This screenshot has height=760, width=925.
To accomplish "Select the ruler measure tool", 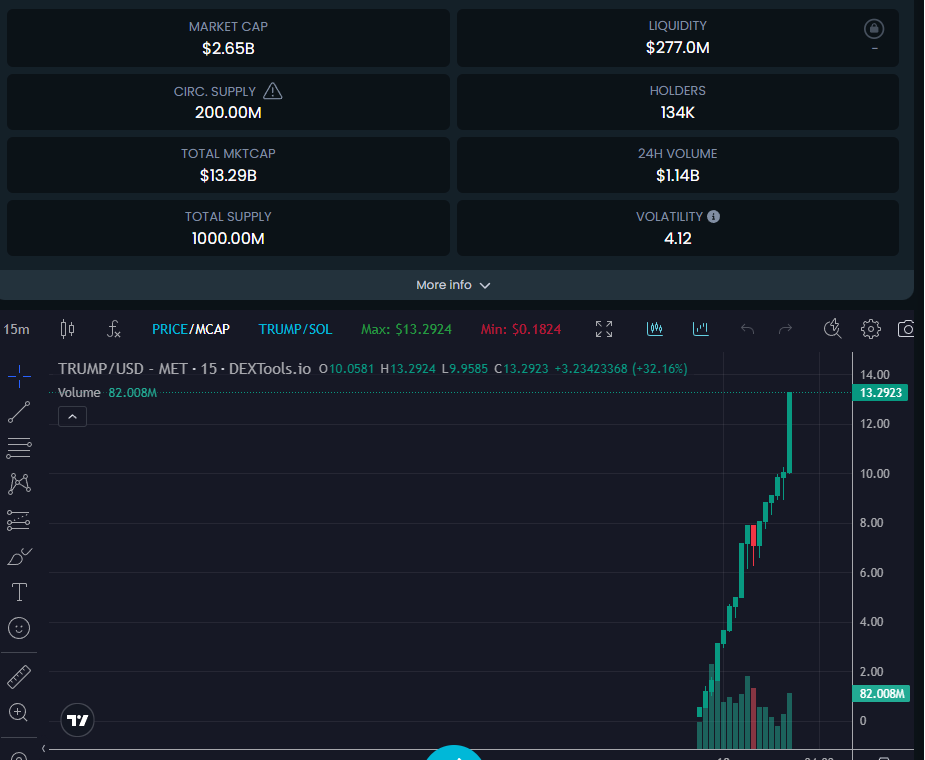I will tap(19, 677).
